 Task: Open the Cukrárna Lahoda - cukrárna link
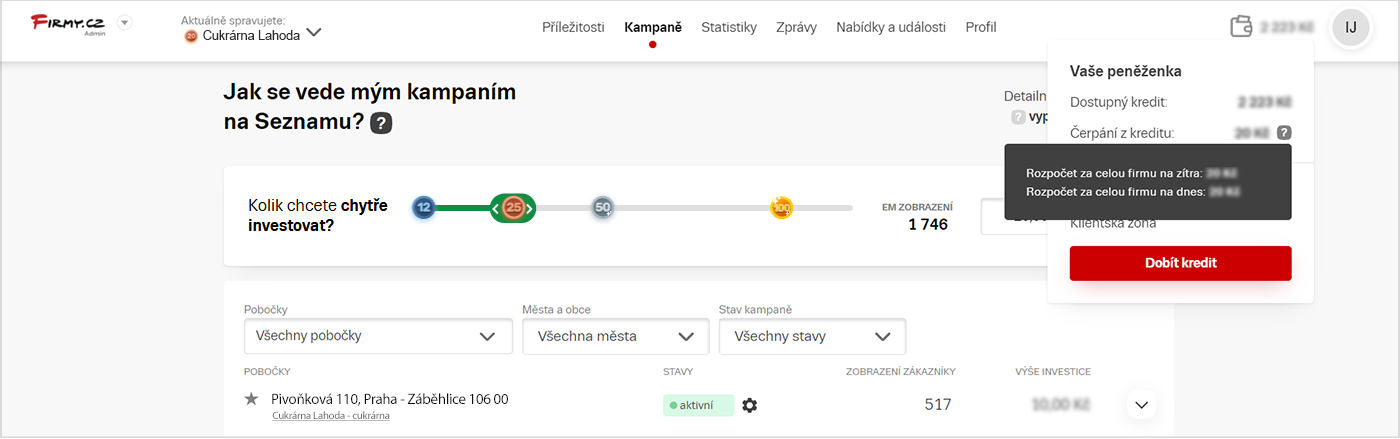click(331, 416)
